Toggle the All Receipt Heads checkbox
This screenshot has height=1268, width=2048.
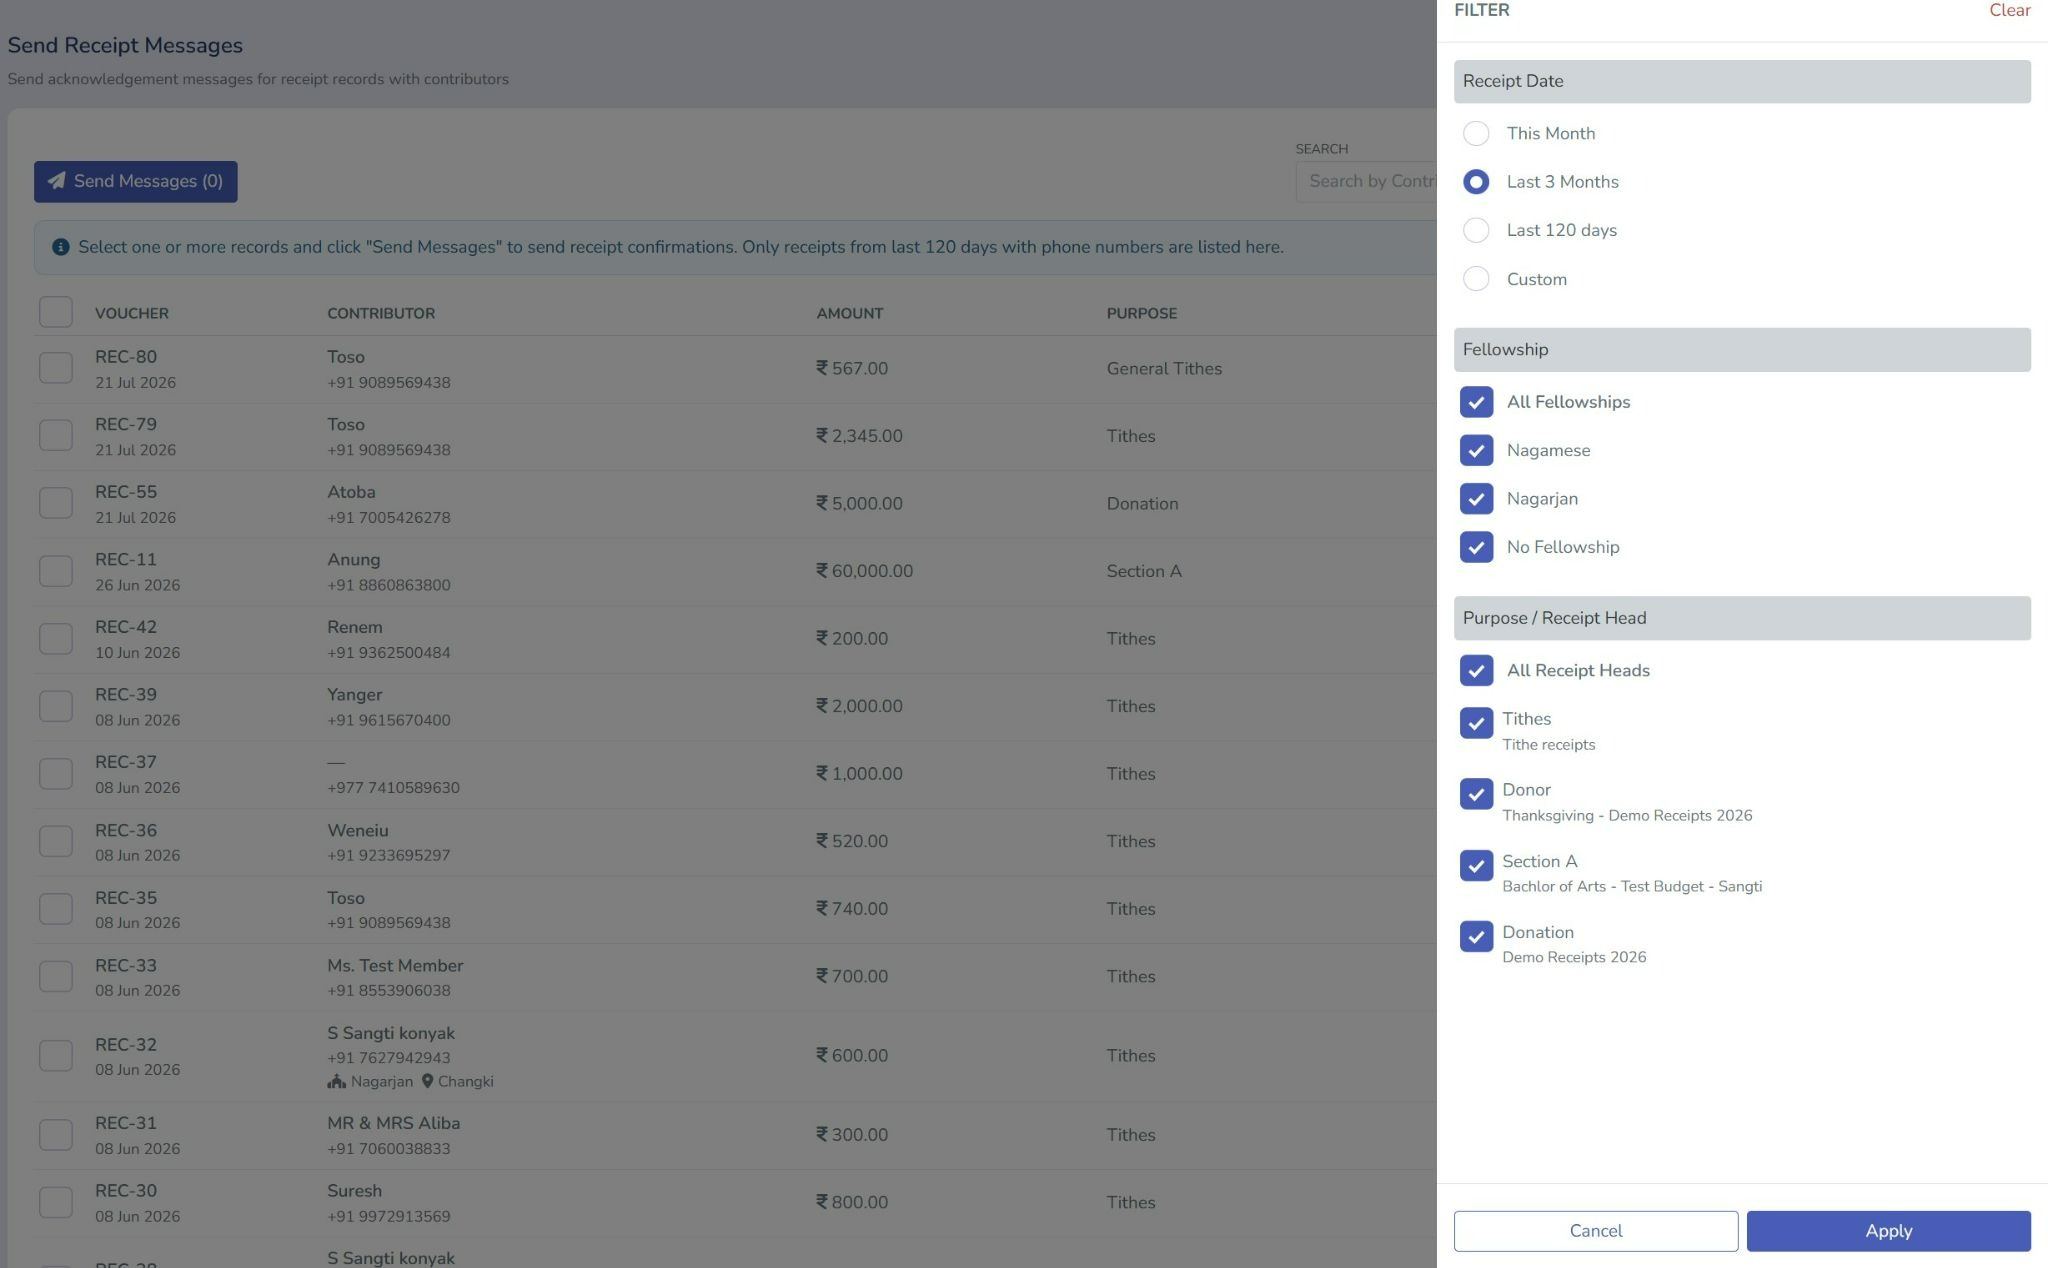coord(1476,670)
